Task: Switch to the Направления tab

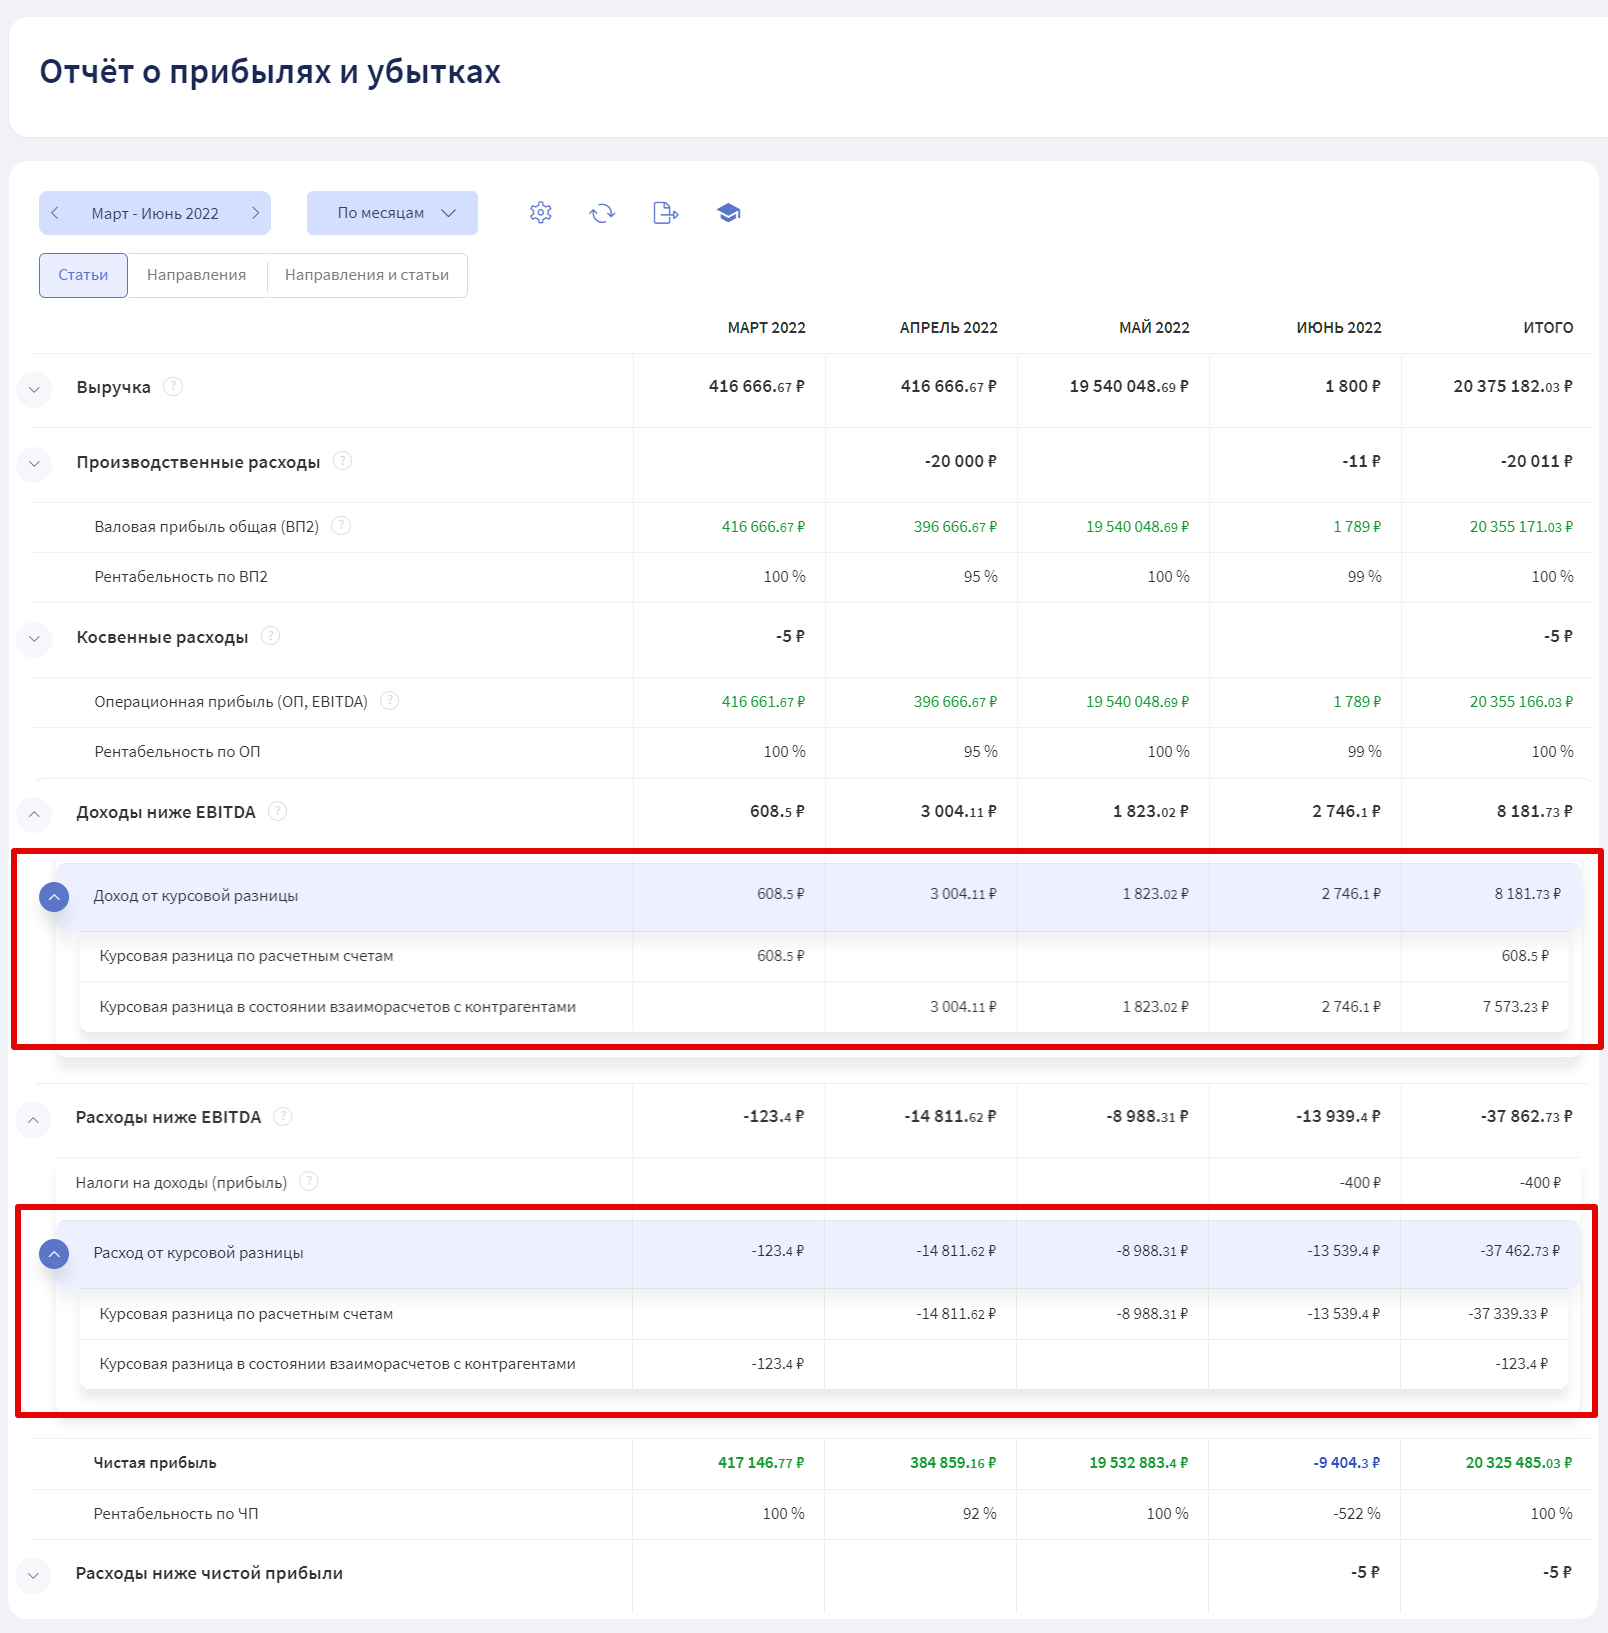Action: pyautogui.click(x=196, y=275)
